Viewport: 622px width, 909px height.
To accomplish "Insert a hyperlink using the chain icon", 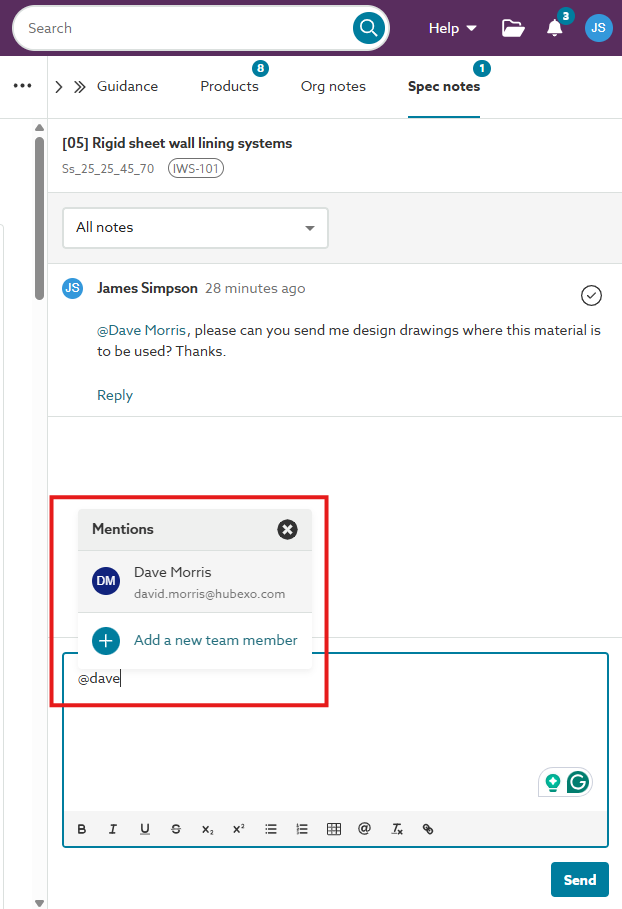I will click(427, 828).
